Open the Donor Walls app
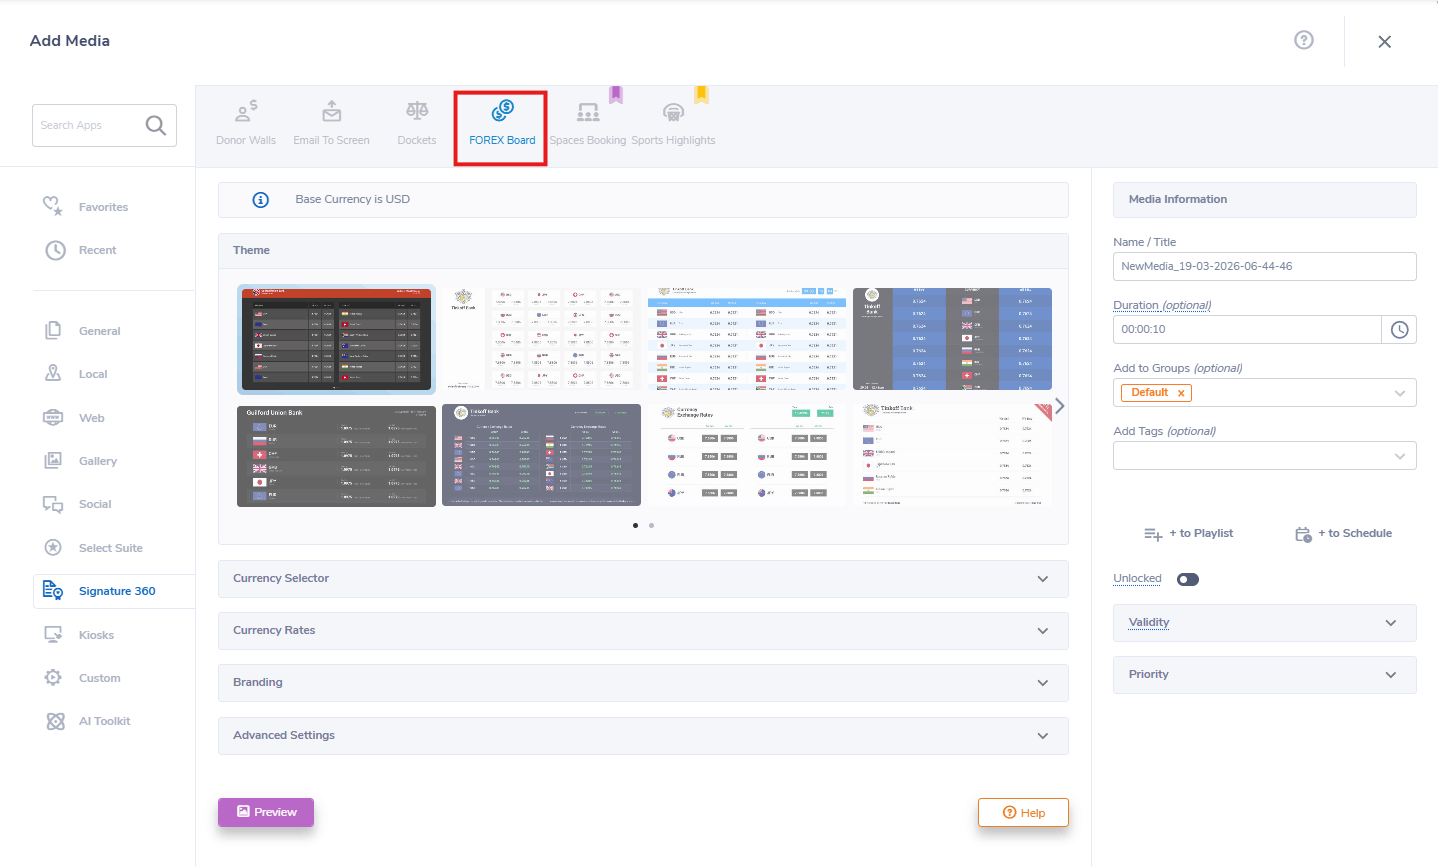1438x866 pixels. (246, 123)
